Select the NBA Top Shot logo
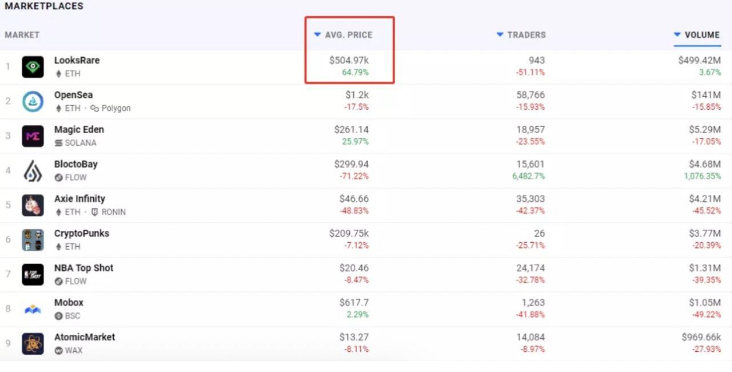This screenshot has width=732, height=372. pyautogui.click(x=33, y=274)
